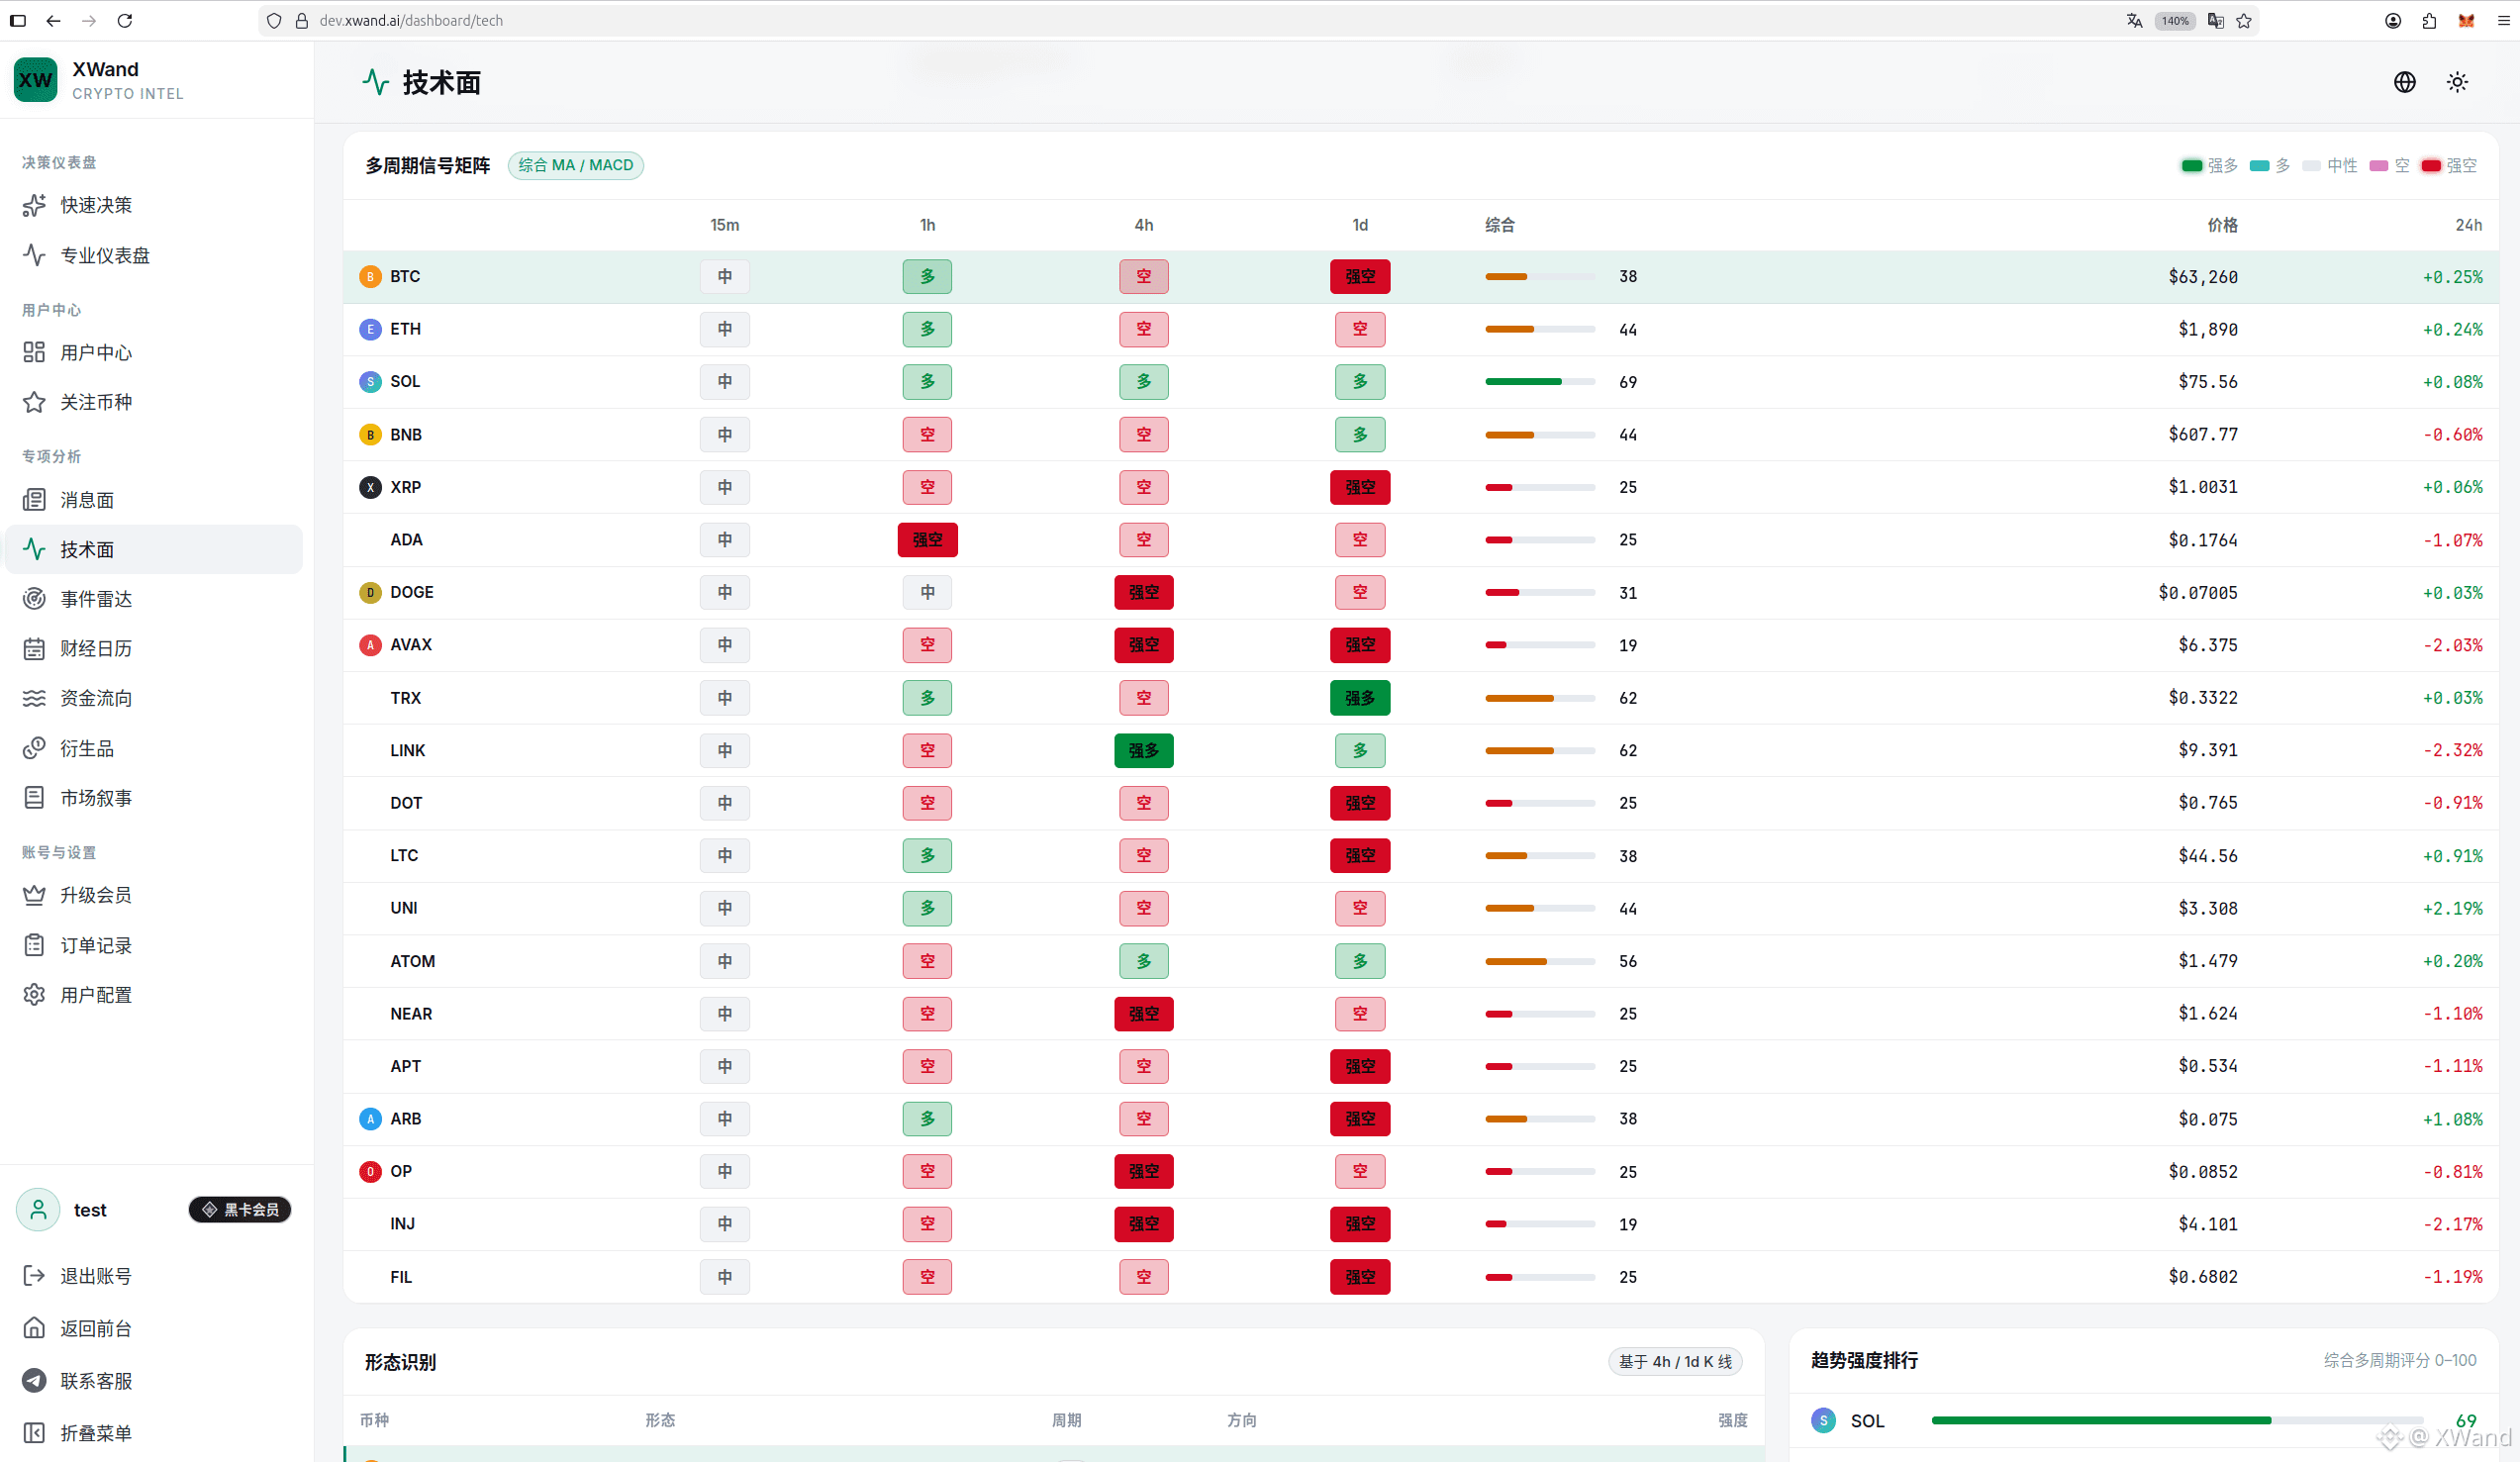Screen dimensions: 2520x1462
Task: Click the 24h column header
Action: pos(2468,225)
